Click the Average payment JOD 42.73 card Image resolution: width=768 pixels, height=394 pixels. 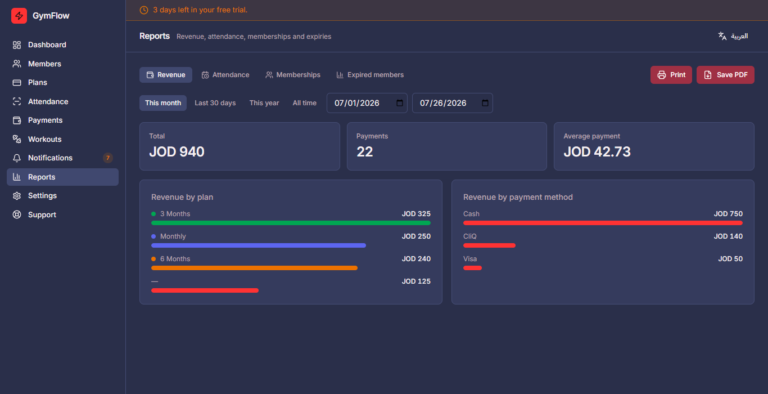coord(654,147)
